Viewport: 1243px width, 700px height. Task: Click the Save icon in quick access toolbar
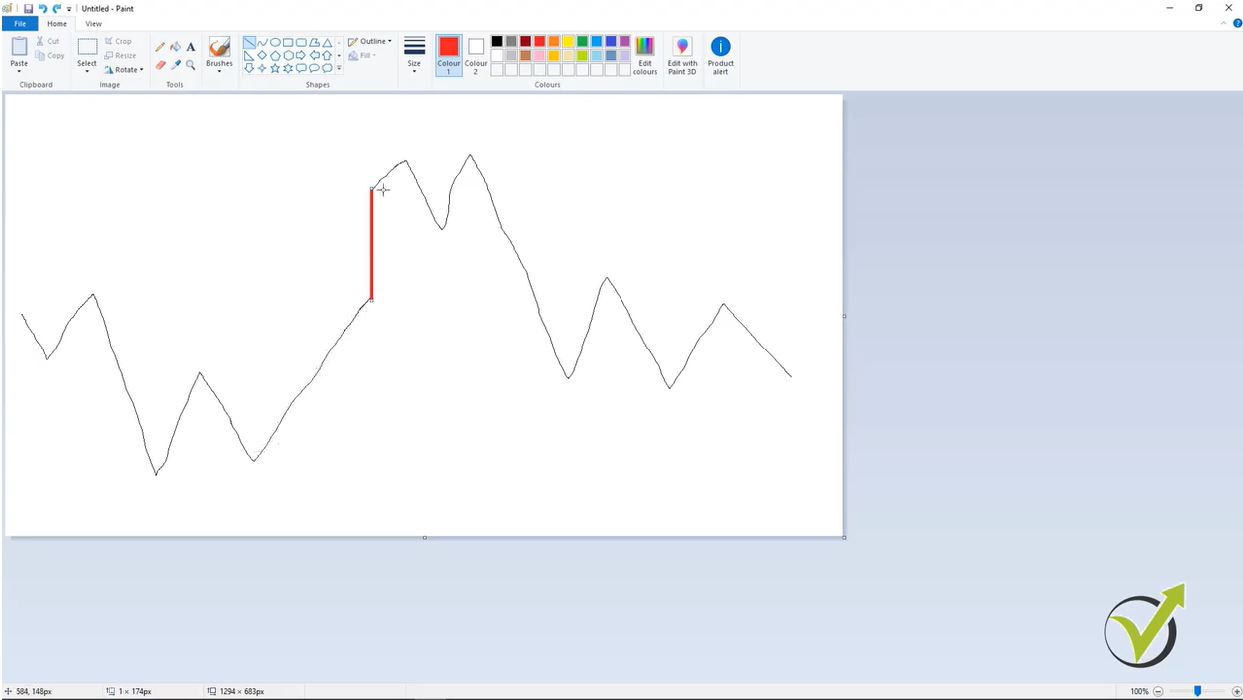[28, 8]
